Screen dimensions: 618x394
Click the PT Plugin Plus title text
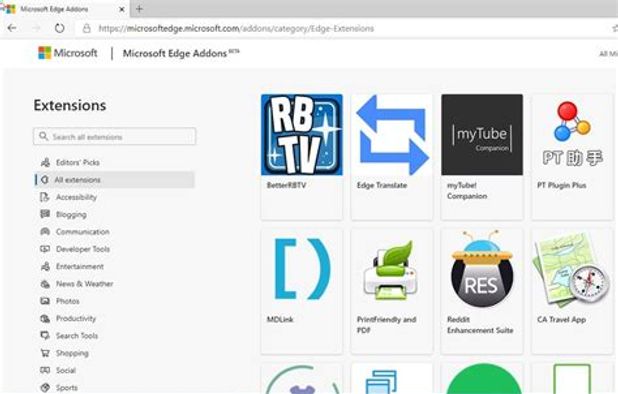pos(562,185)
